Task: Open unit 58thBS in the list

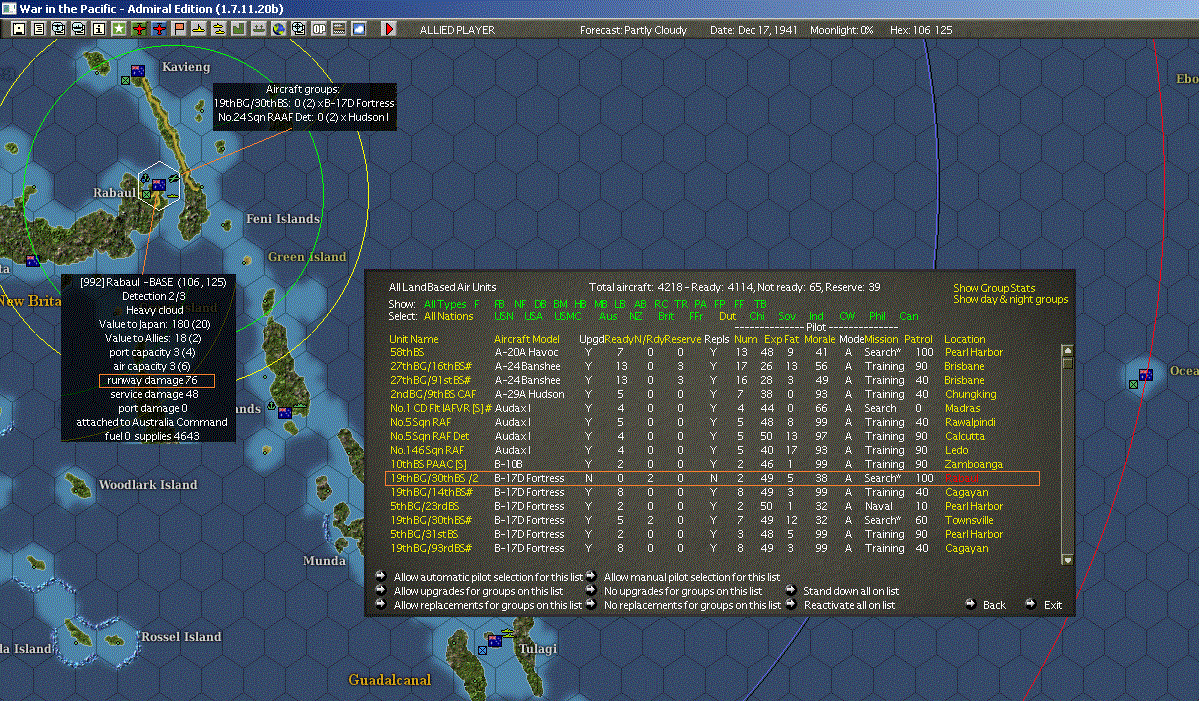Action: 407,352
